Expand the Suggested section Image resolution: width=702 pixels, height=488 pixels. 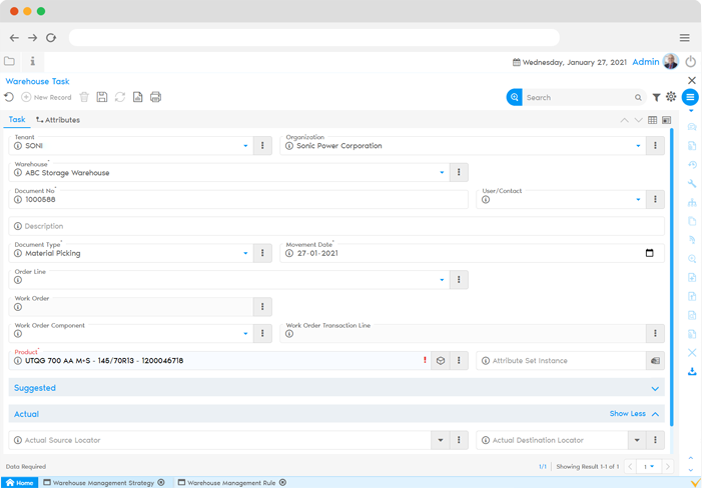pyautogui.click(x=655, y=388)
